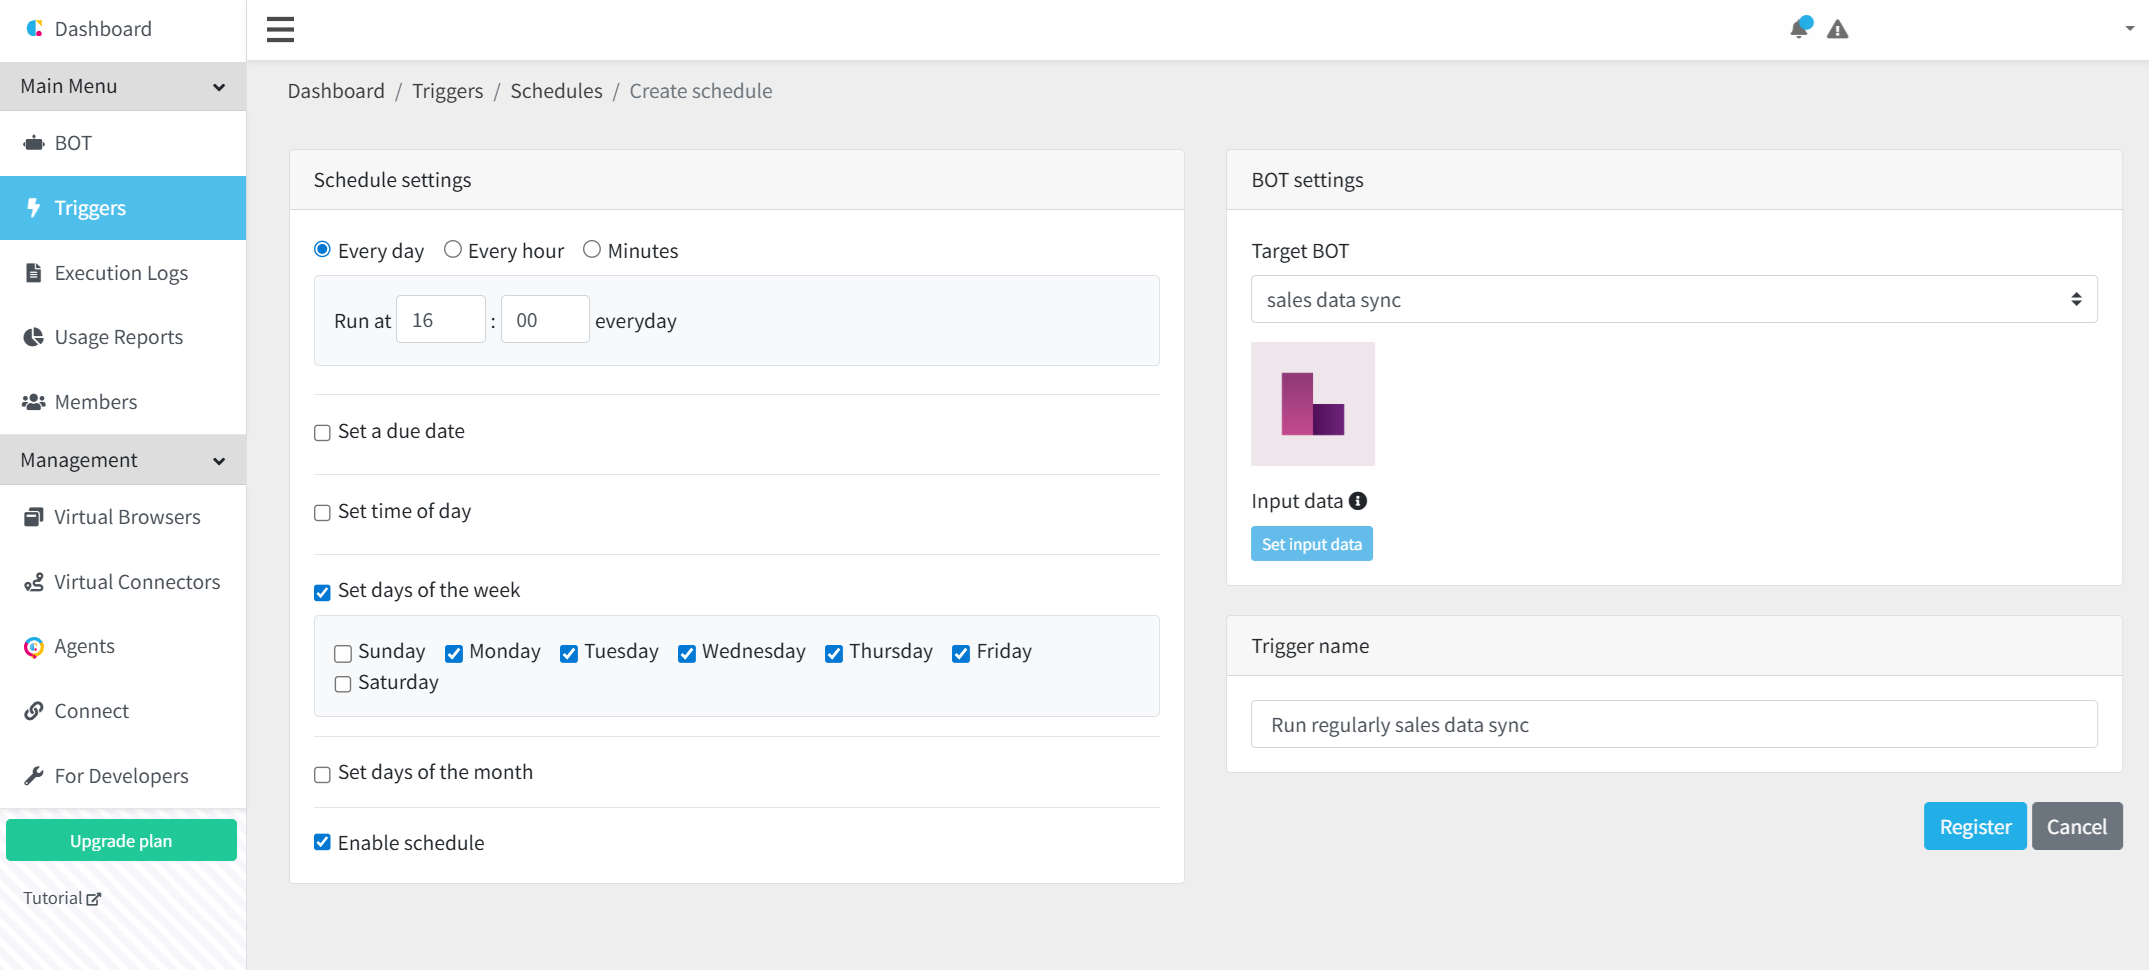This screenshot has height=970, width=2149.
Task: Click the Virtual Connectors icon
Action: tap(34, 582)
